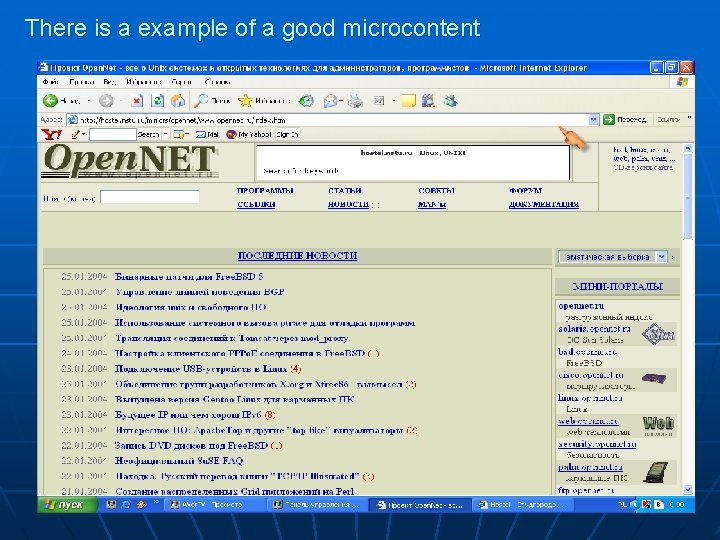Click the OpenNET site search field
The width and height of the screenshot is (720, 540).
[x=149, y=197]
